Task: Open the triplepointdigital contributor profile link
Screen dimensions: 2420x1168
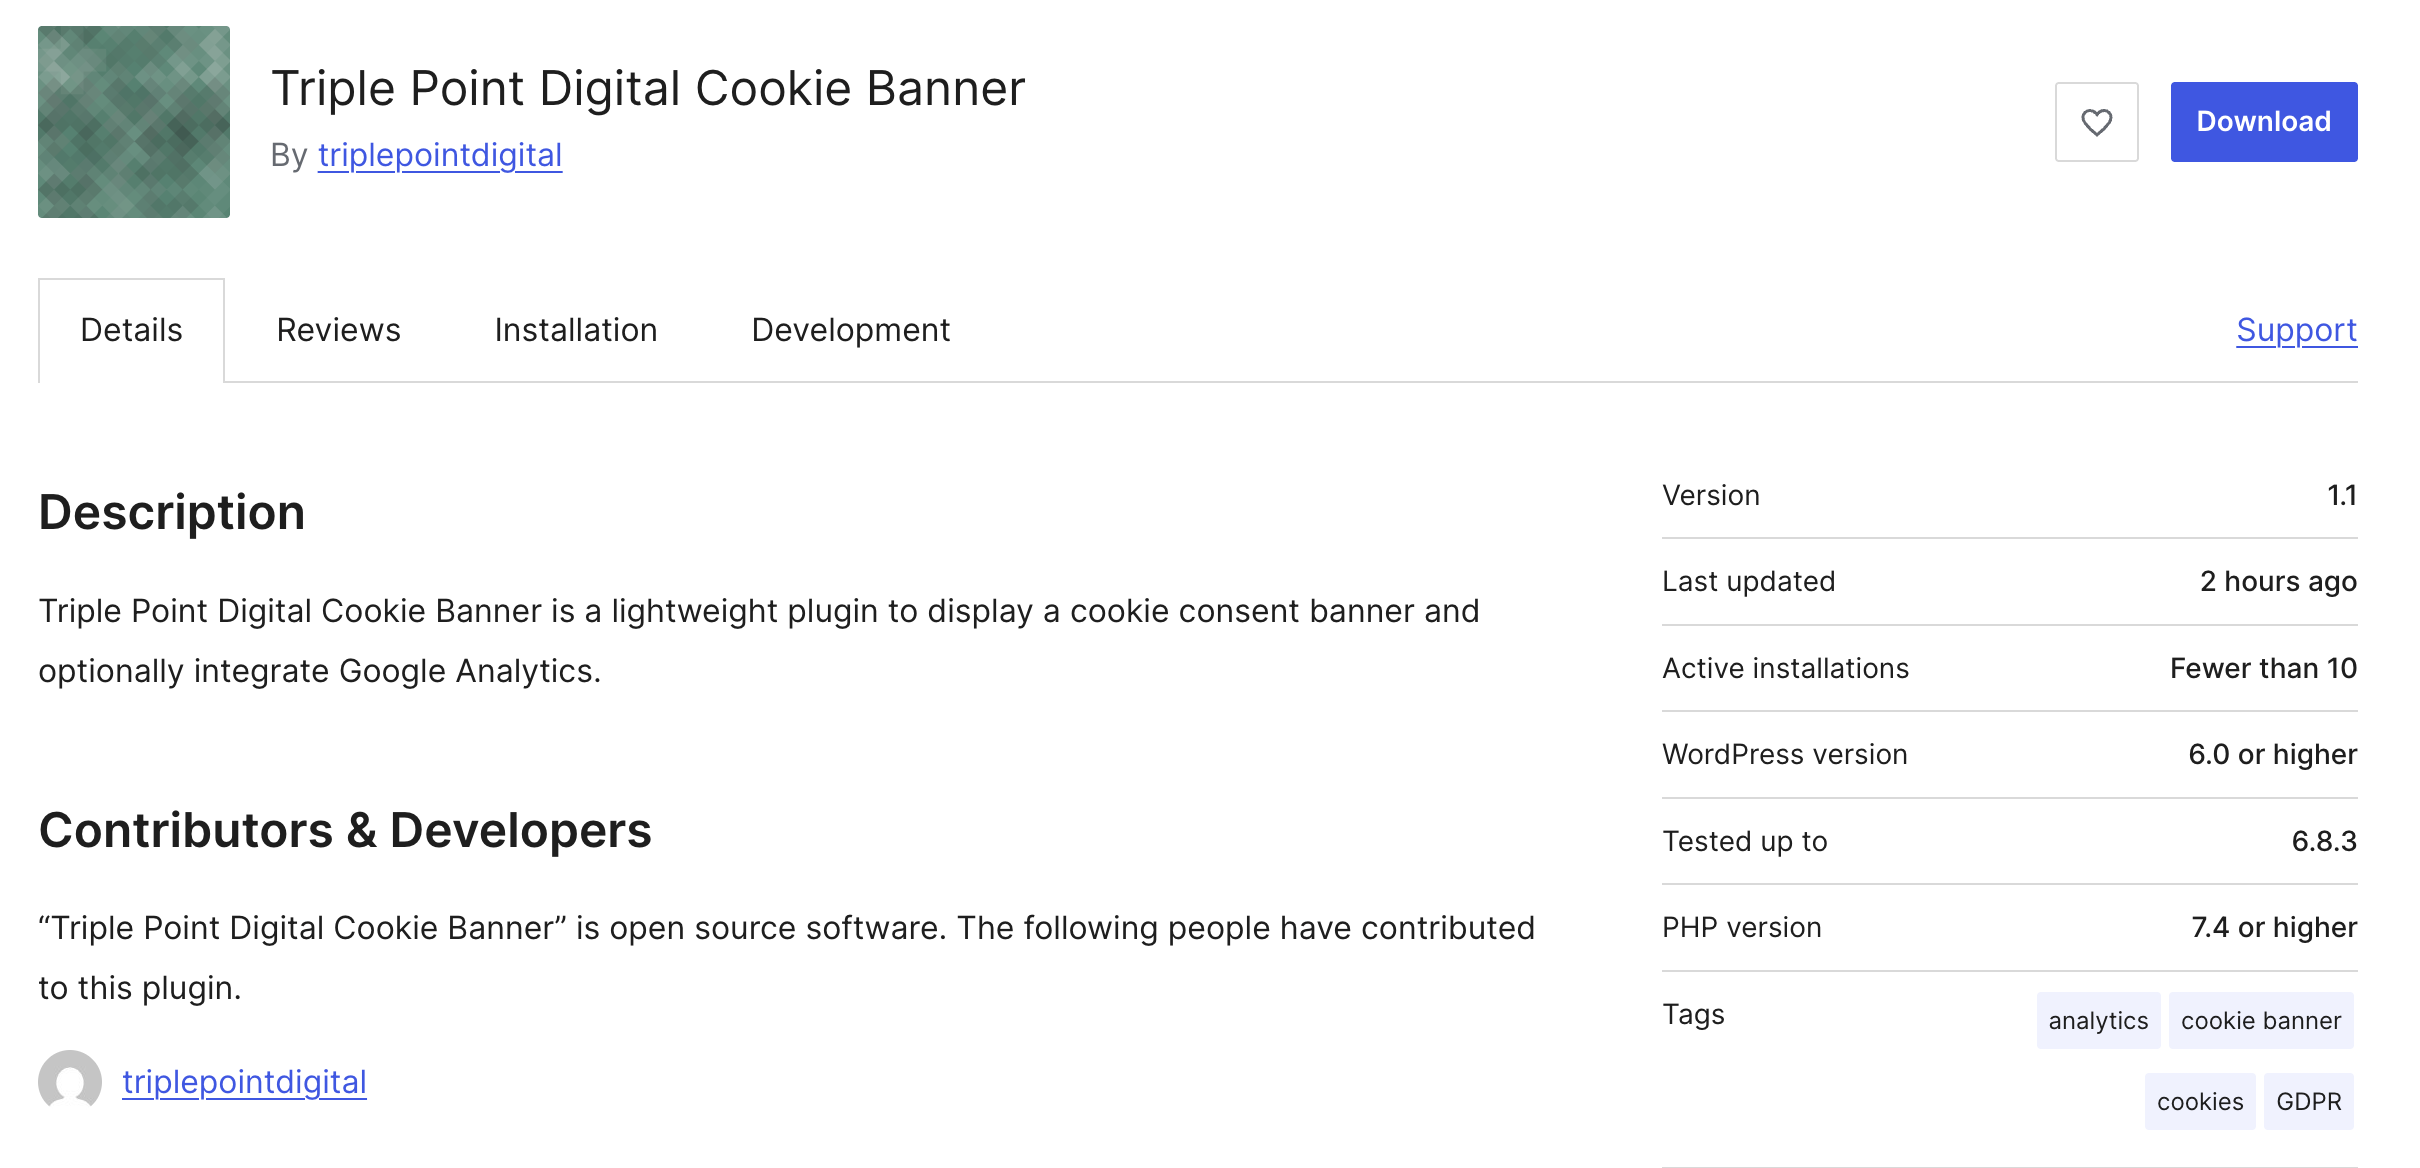Action: [x=244, y=1081]
